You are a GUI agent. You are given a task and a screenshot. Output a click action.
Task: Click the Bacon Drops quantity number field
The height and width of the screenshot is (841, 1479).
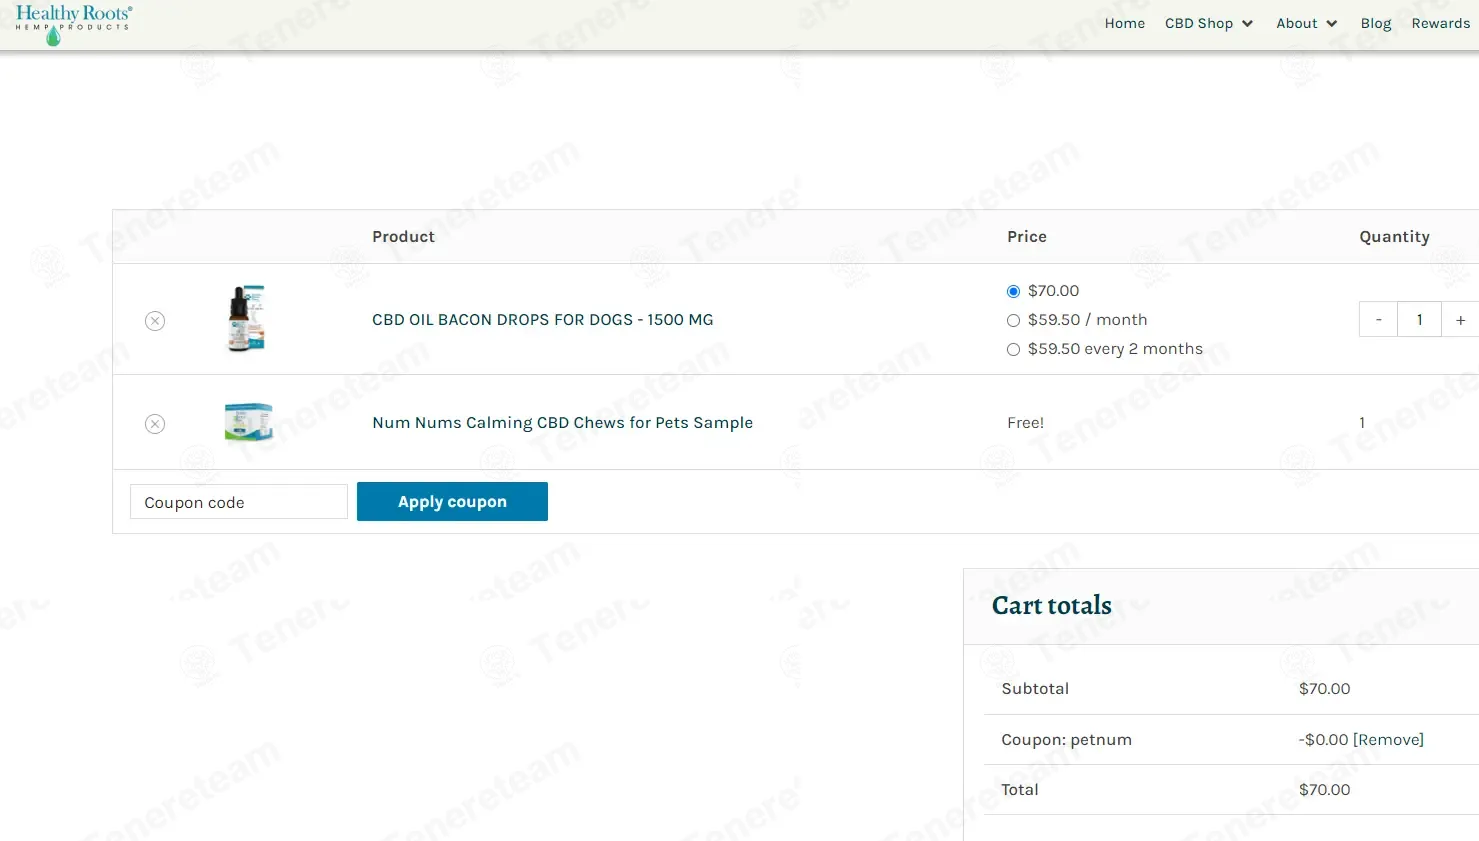point(1419,320)
